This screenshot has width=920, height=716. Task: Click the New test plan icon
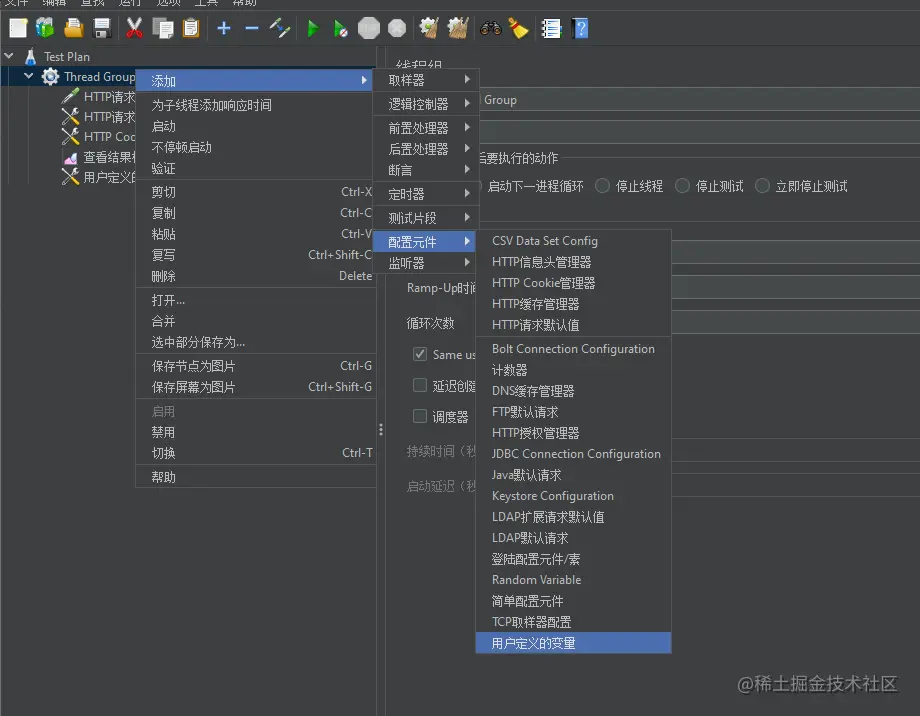pos(18,28)
